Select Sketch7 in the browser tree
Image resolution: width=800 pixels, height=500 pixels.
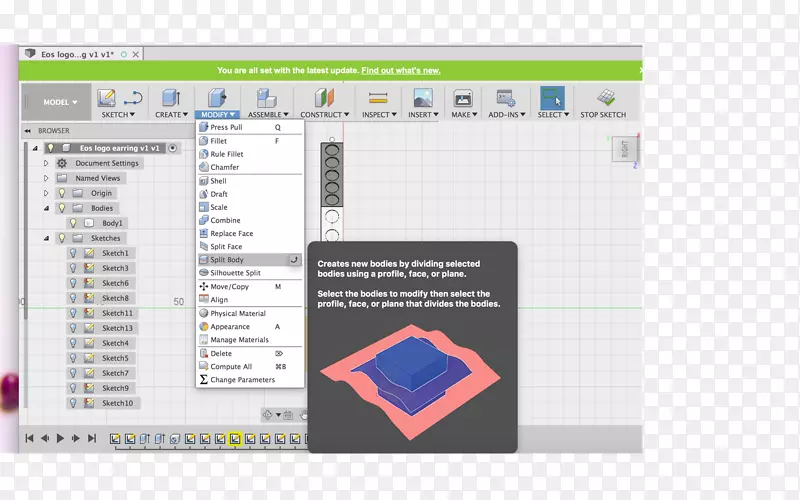coord(115,373)
